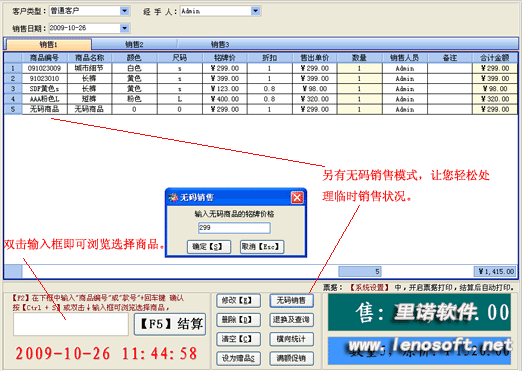Image resolution: width=522 pixels, height=371 pixels.
Task: Select the 销售1 tab
Action: point(49,44)
